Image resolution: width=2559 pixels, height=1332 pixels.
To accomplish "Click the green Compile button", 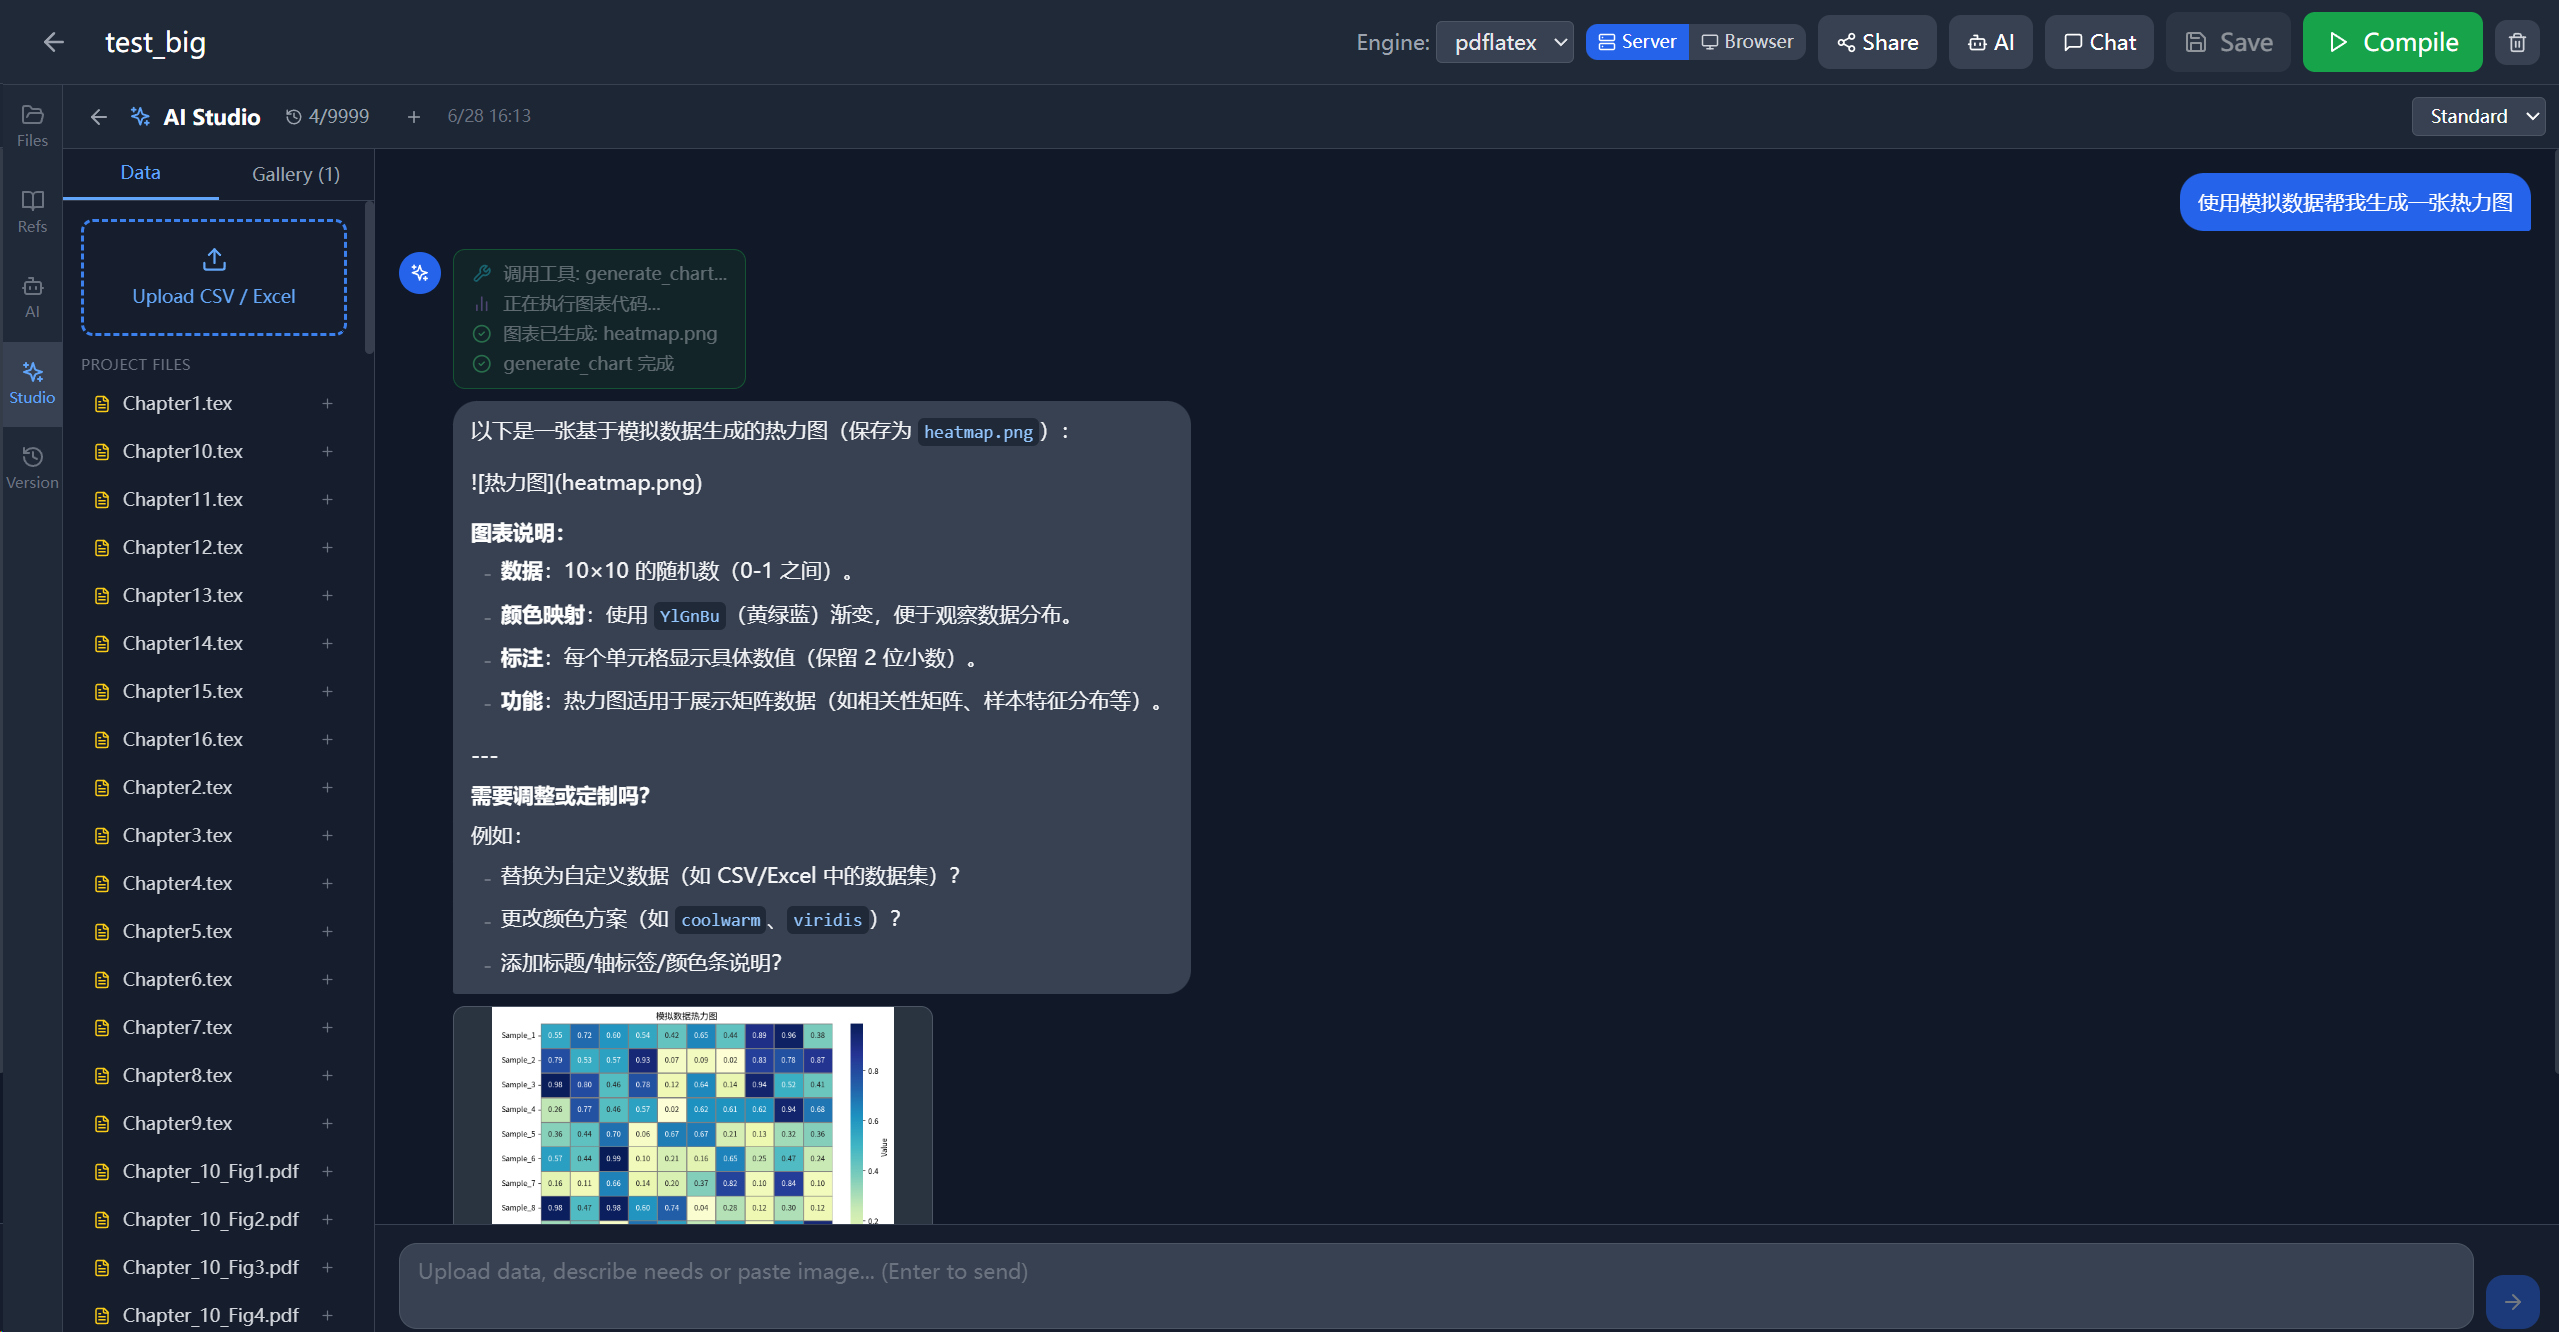I will click(x=2392, y=42).
